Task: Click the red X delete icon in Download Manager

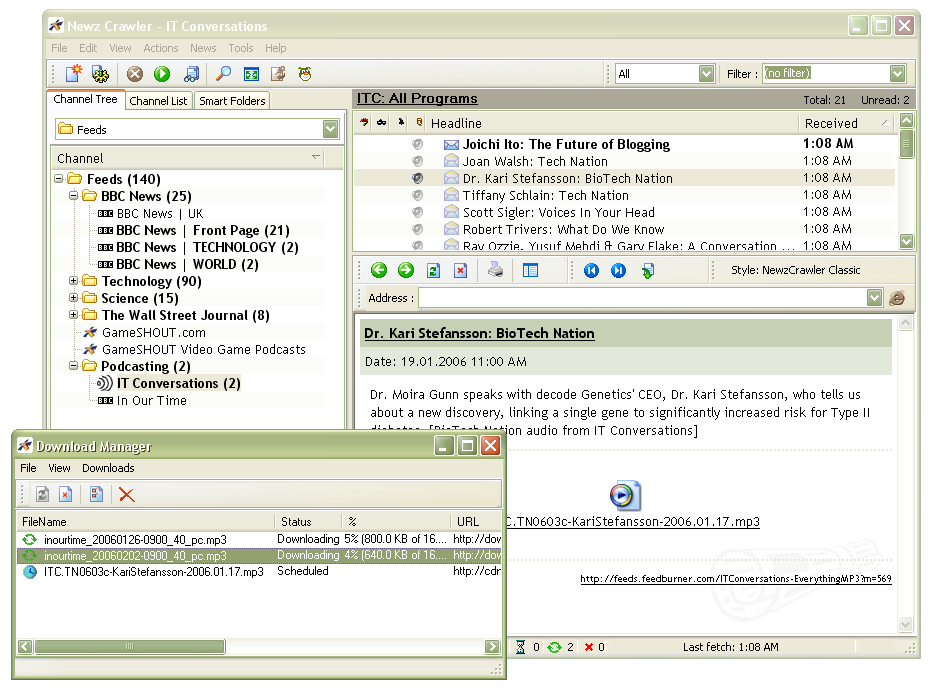Action: click(127, 494)
